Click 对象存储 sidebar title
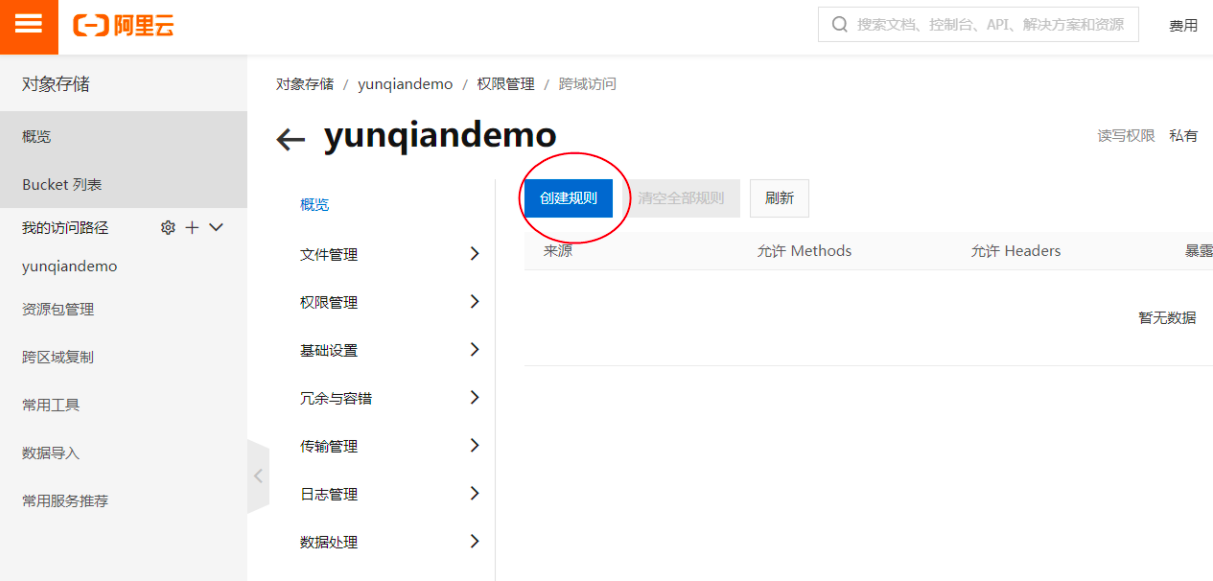1213x581 pixels. click(56, 84)
